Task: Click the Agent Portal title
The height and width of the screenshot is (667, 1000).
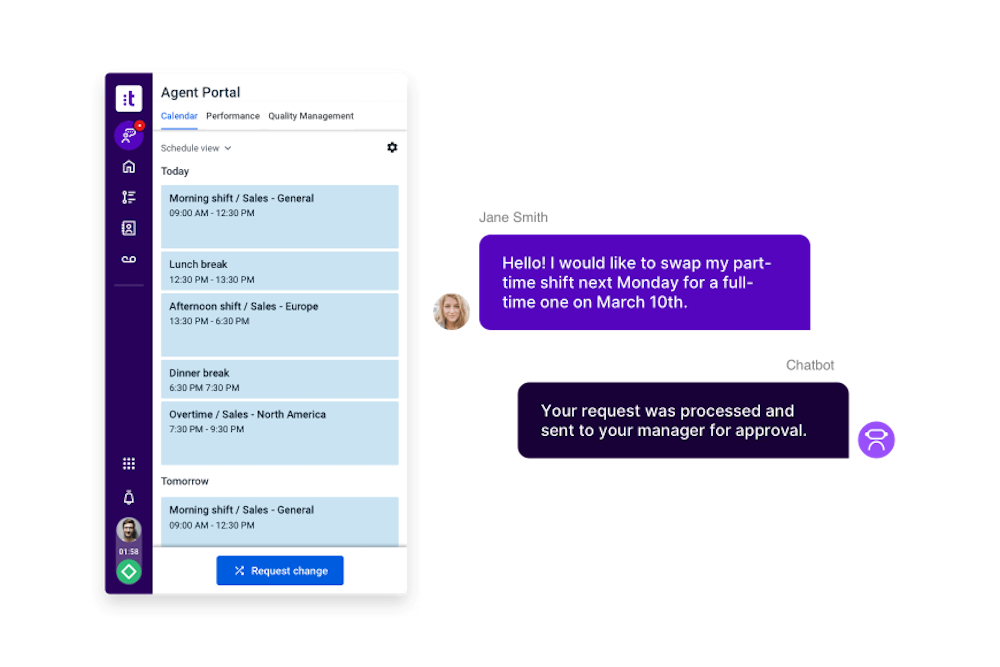Action: pyautogui.click(x=201, y=92)
